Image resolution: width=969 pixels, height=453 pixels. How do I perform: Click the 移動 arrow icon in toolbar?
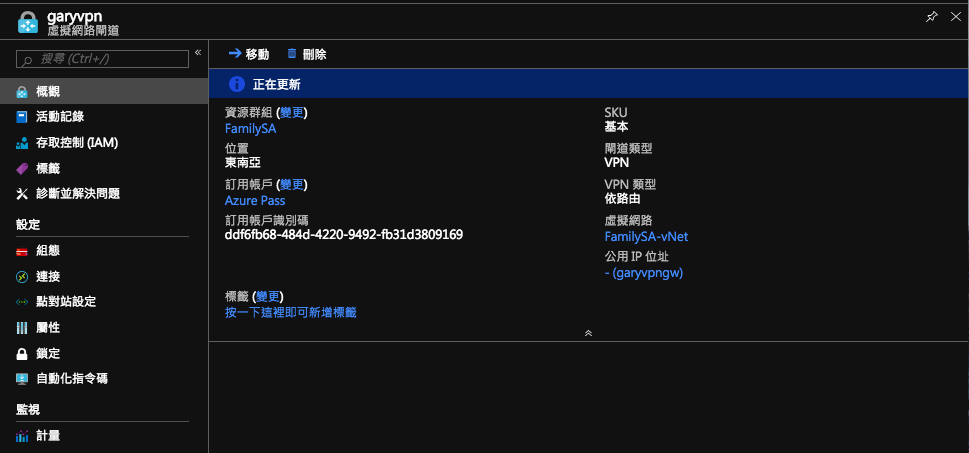pyautogui.click(x=234, y=54)
